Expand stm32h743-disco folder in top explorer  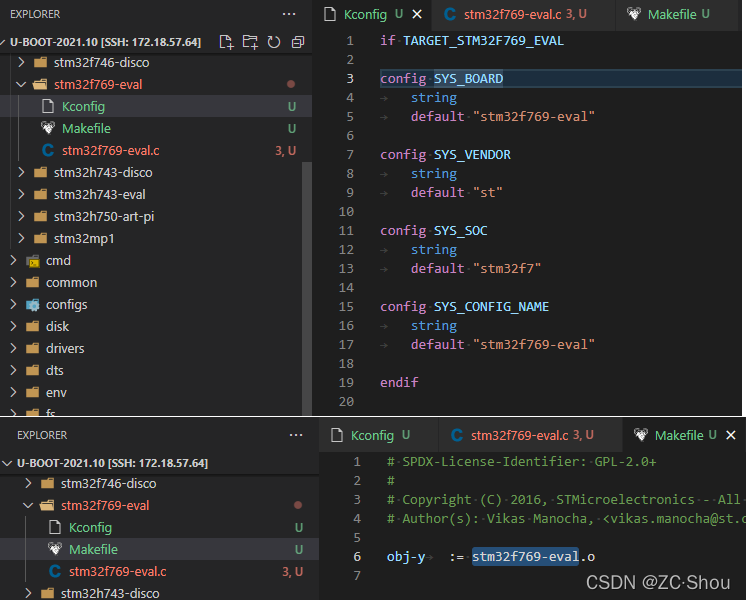[21, 172]
